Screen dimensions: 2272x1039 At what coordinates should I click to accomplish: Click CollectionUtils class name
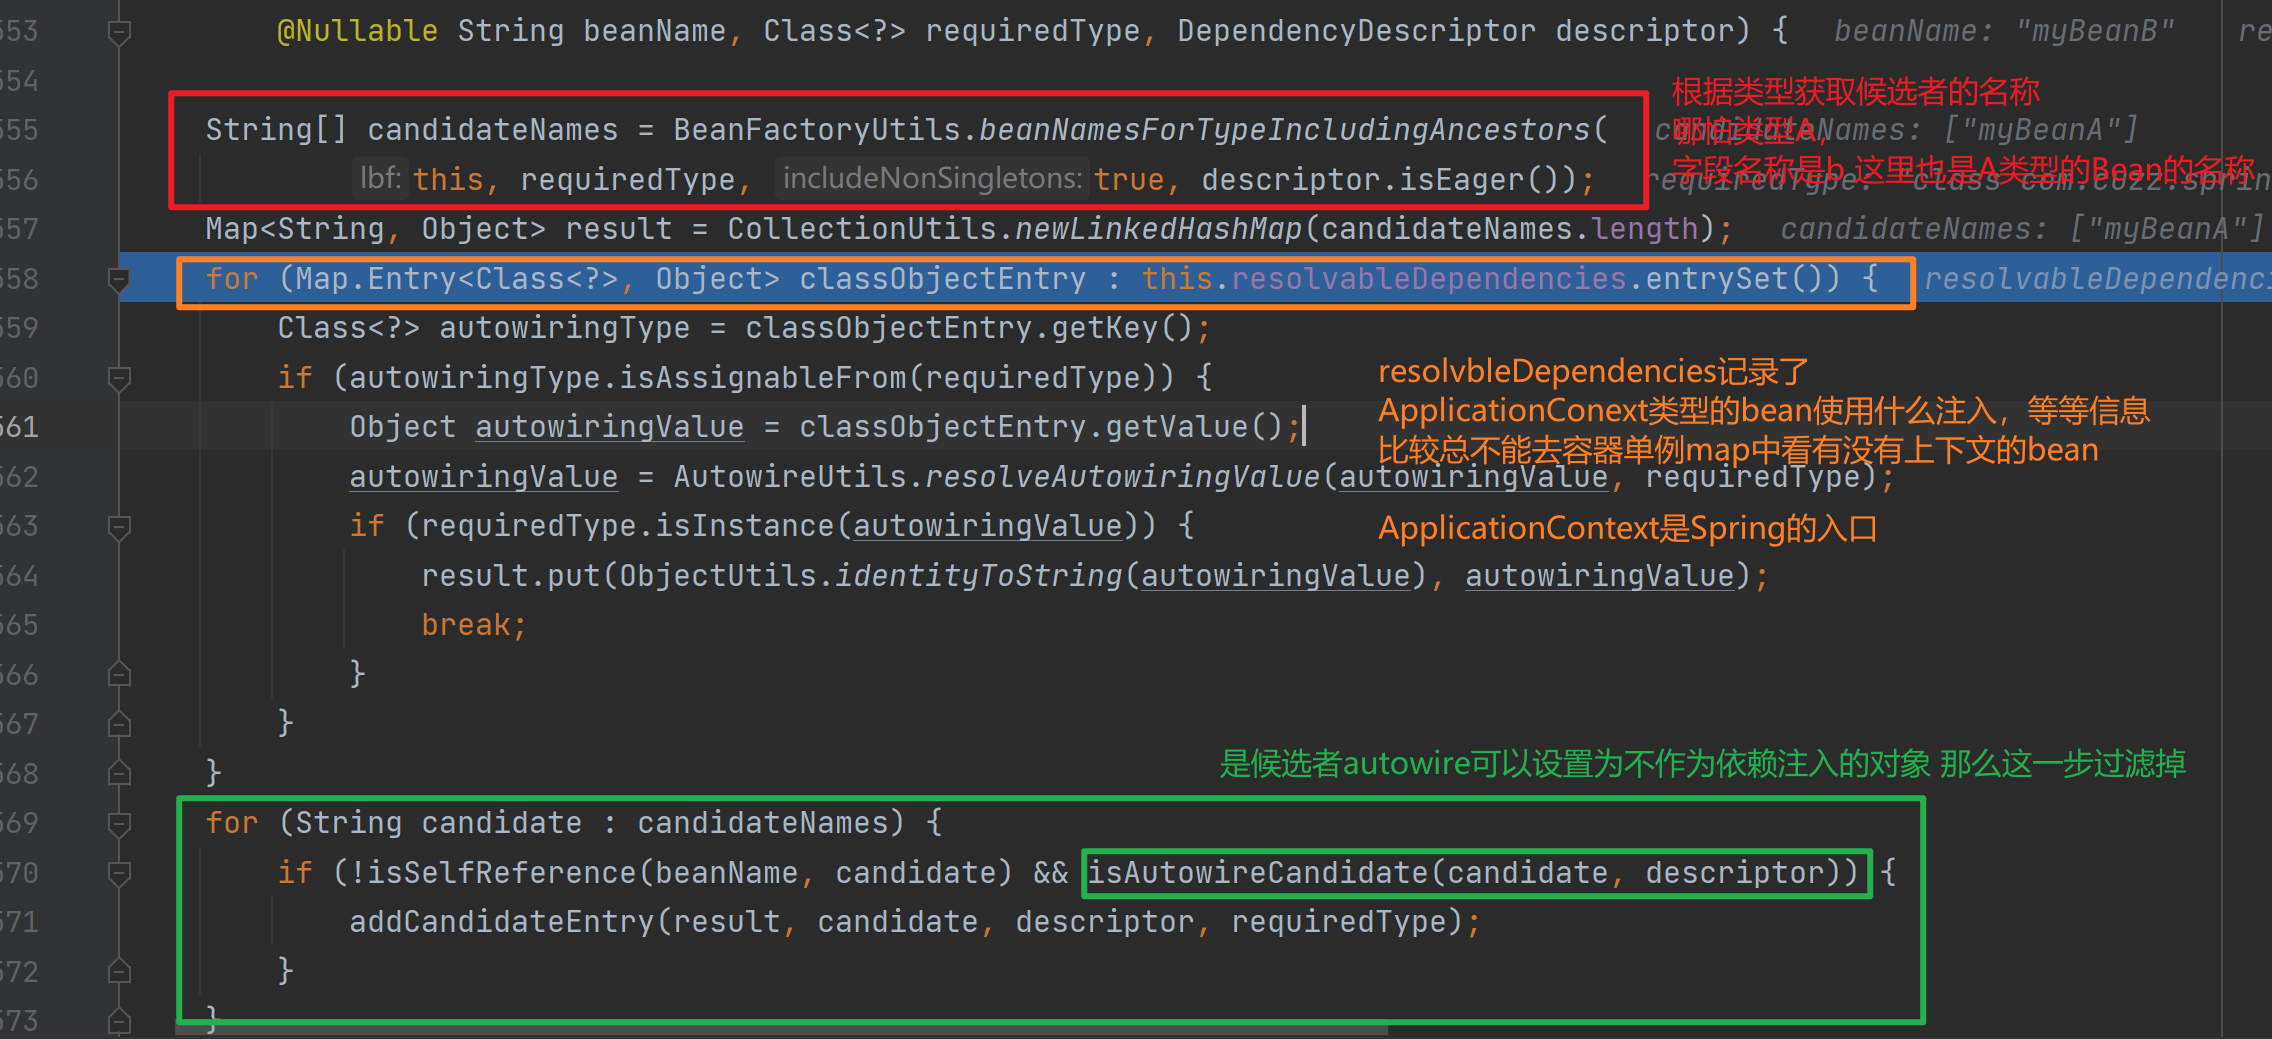pyautogui.click(x=862, y=229)
